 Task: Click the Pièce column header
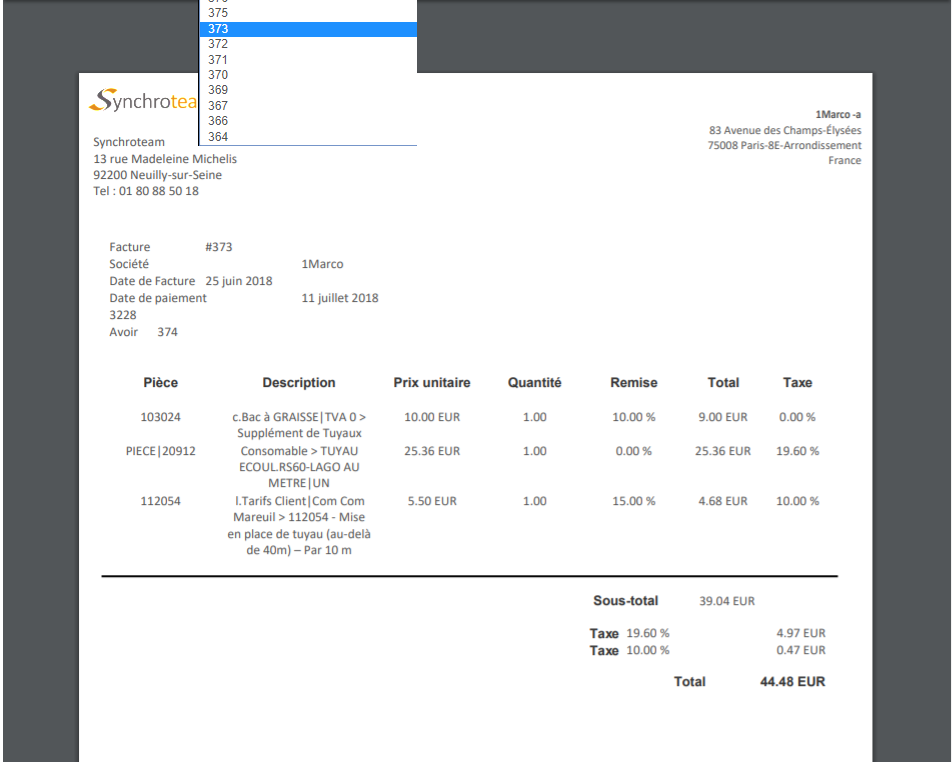160,383
